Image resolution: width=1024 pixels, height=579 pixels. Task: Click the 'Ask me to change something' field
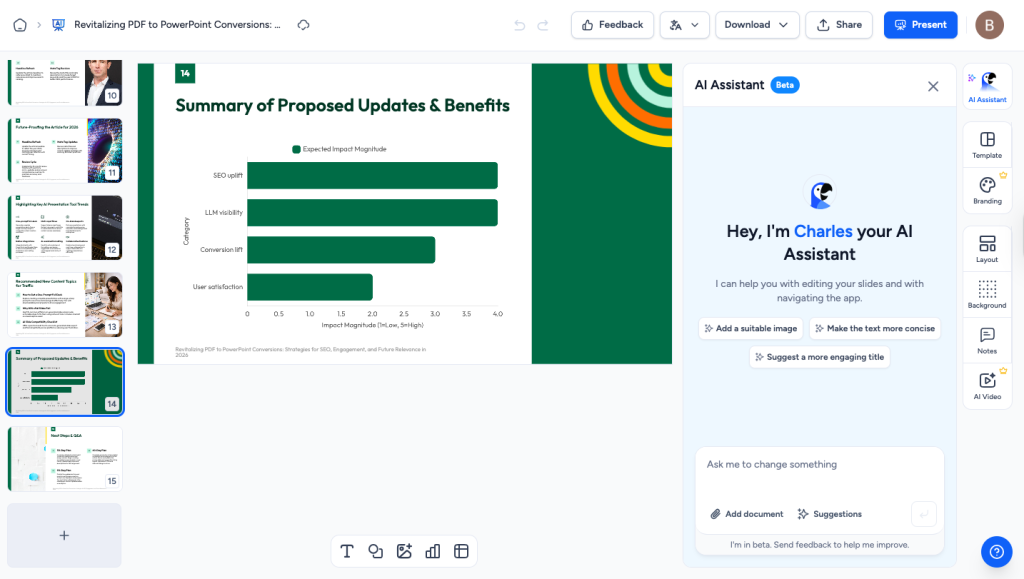(819, 465)
